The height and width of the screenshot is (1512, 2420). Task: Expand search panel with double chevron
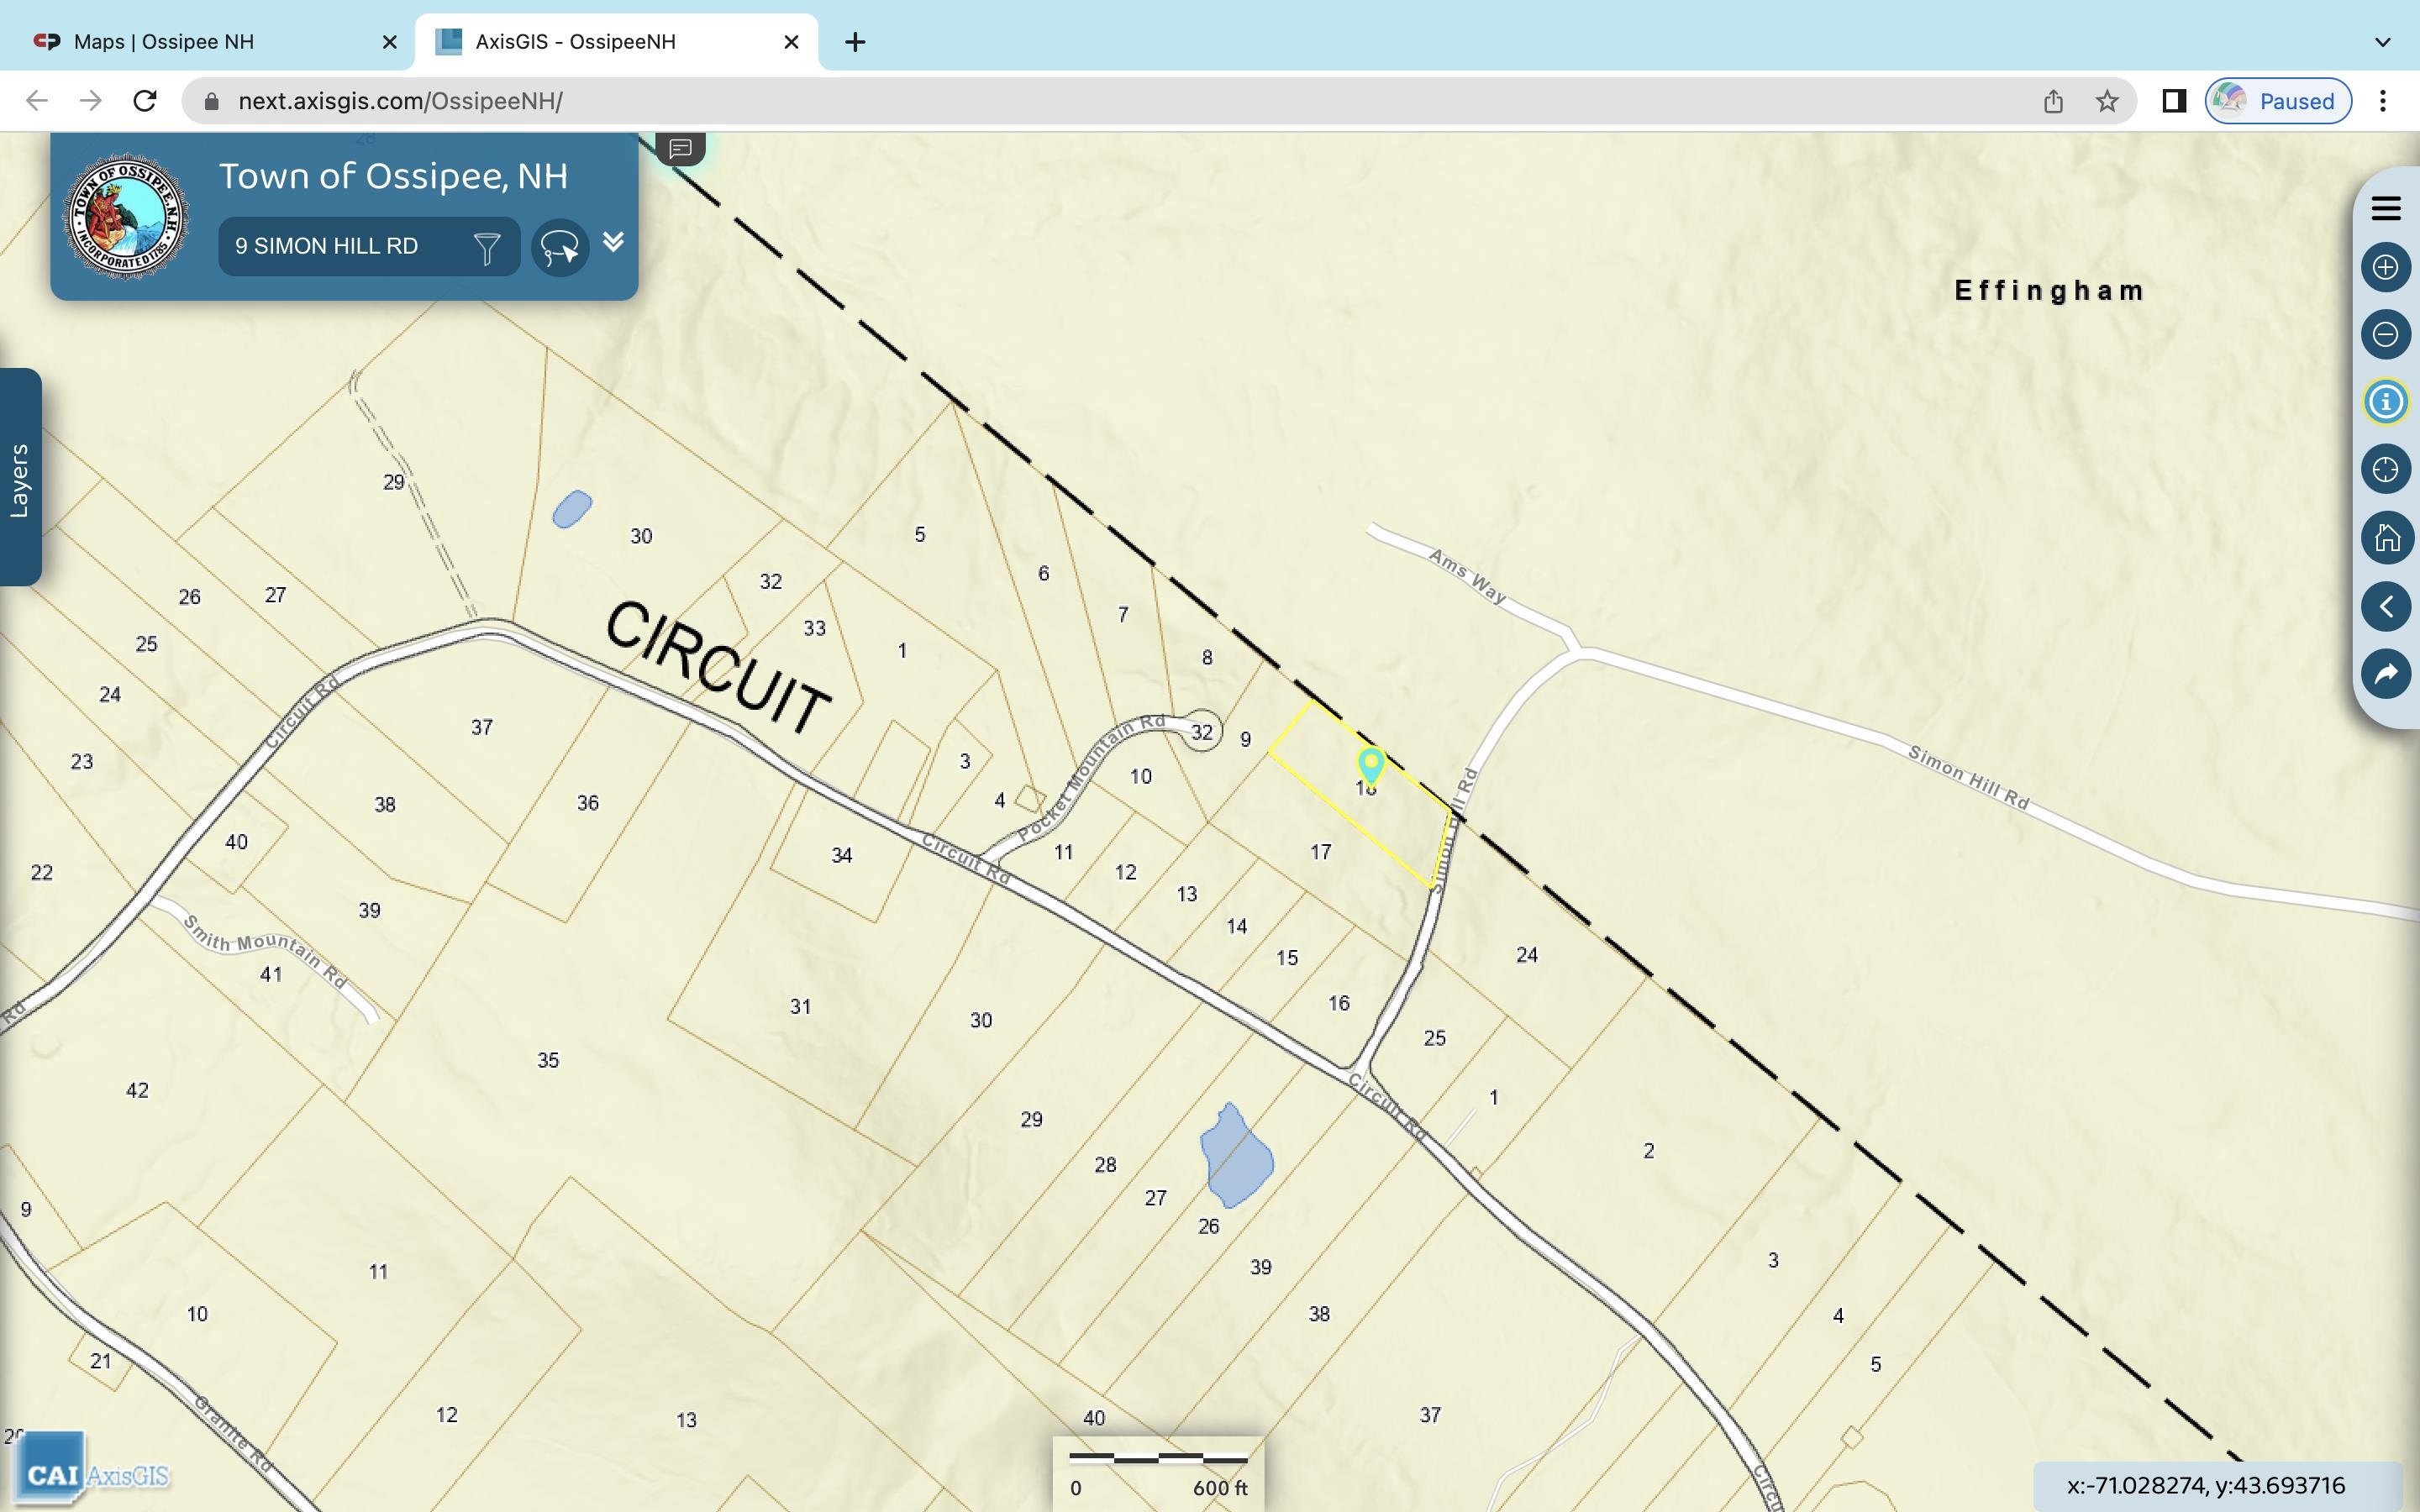point(613,242)
